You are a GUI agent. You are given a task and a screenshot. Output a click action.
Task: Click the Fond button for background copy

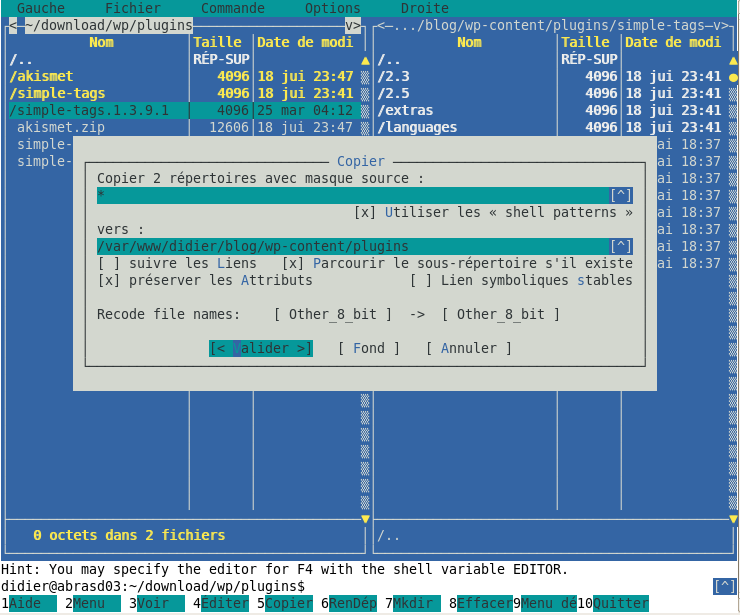369,348
